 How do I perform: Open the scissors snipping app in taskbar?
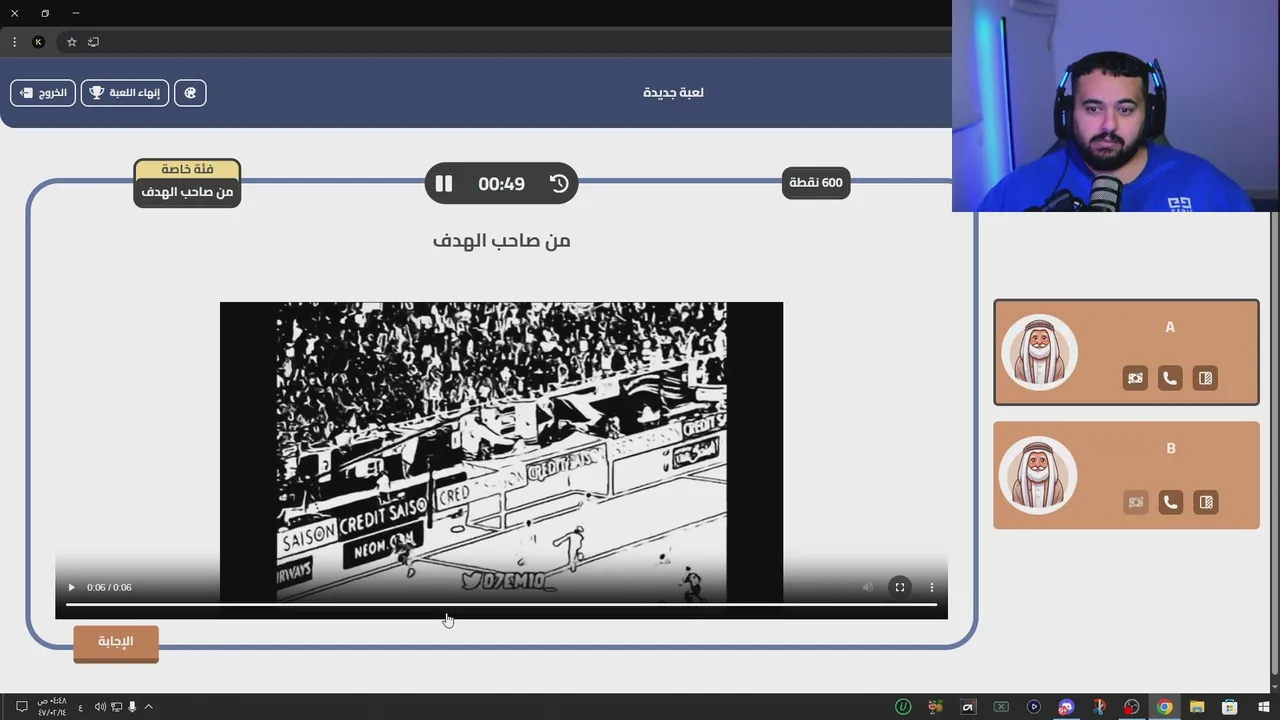coord(1099,707)
